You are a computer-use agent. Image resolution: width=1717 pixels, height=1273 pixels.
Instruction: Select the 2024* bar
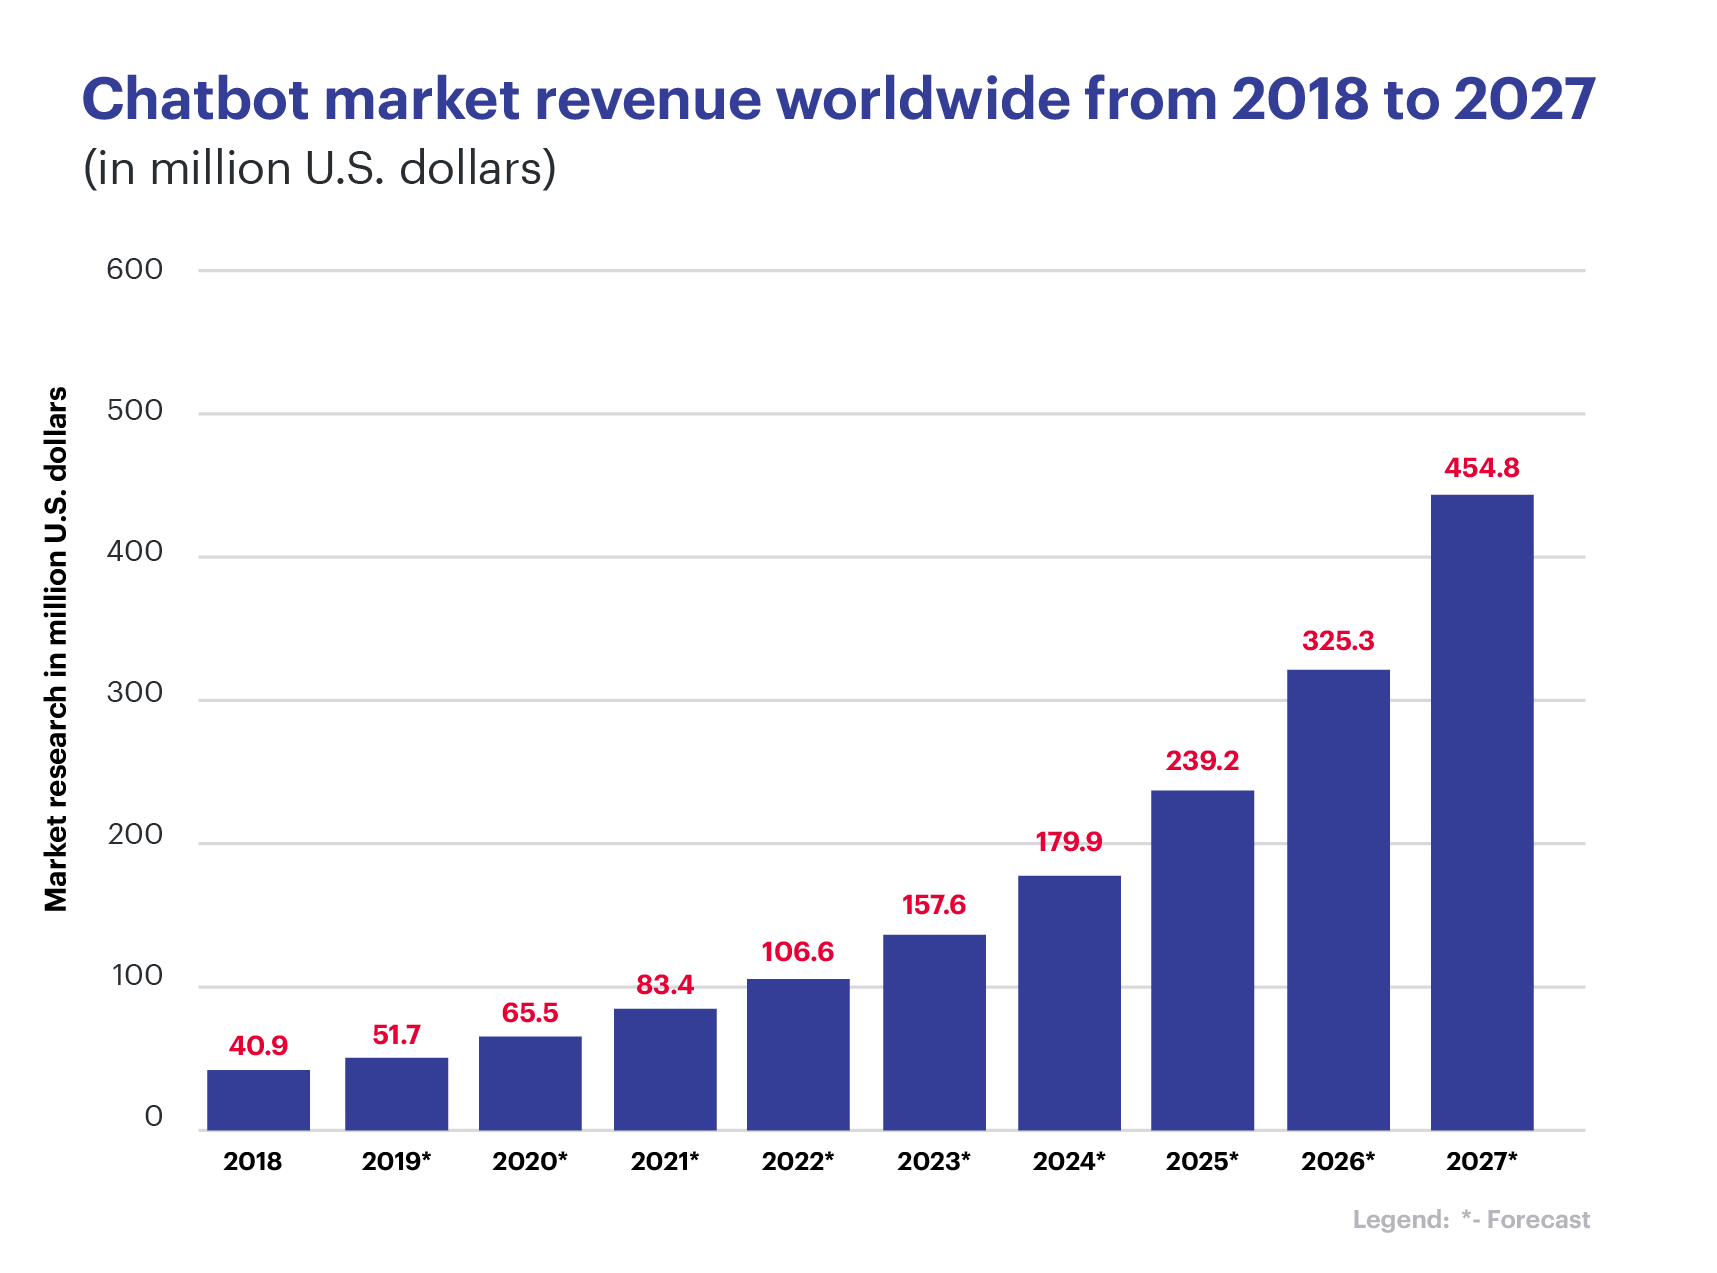1069,1003
